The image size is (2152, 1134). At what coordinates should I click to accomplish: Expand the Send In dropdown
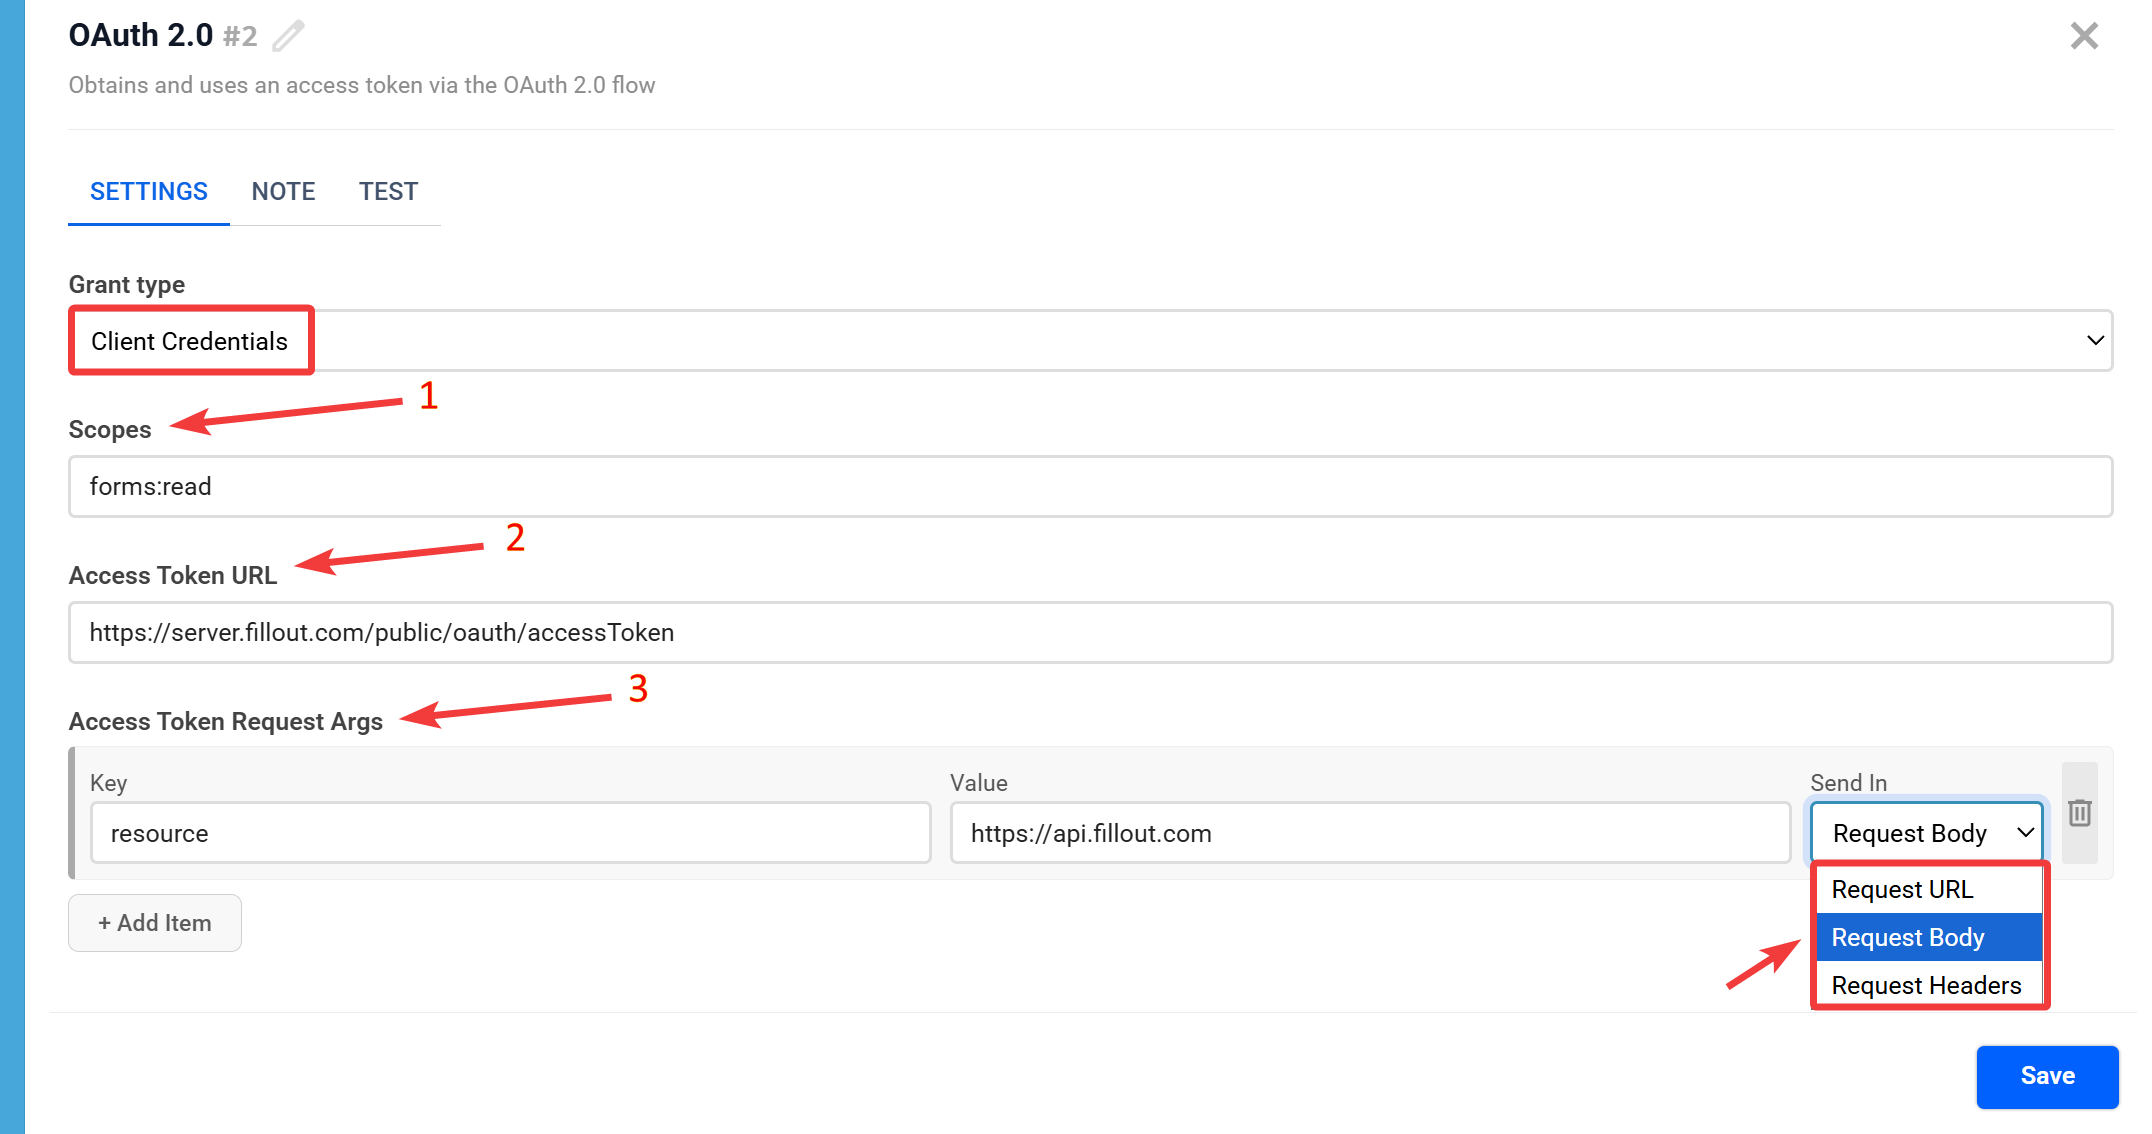1910,833
